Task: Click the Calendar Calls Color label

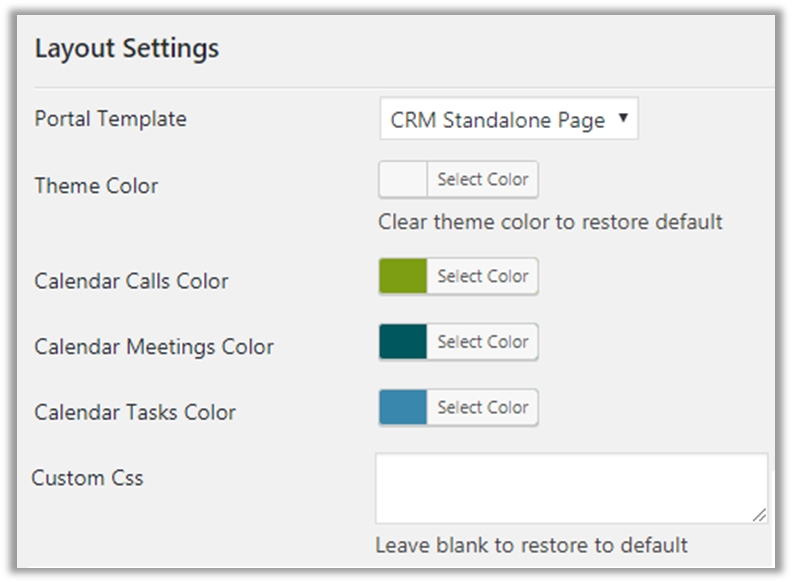Action: (x=131, y=281)
